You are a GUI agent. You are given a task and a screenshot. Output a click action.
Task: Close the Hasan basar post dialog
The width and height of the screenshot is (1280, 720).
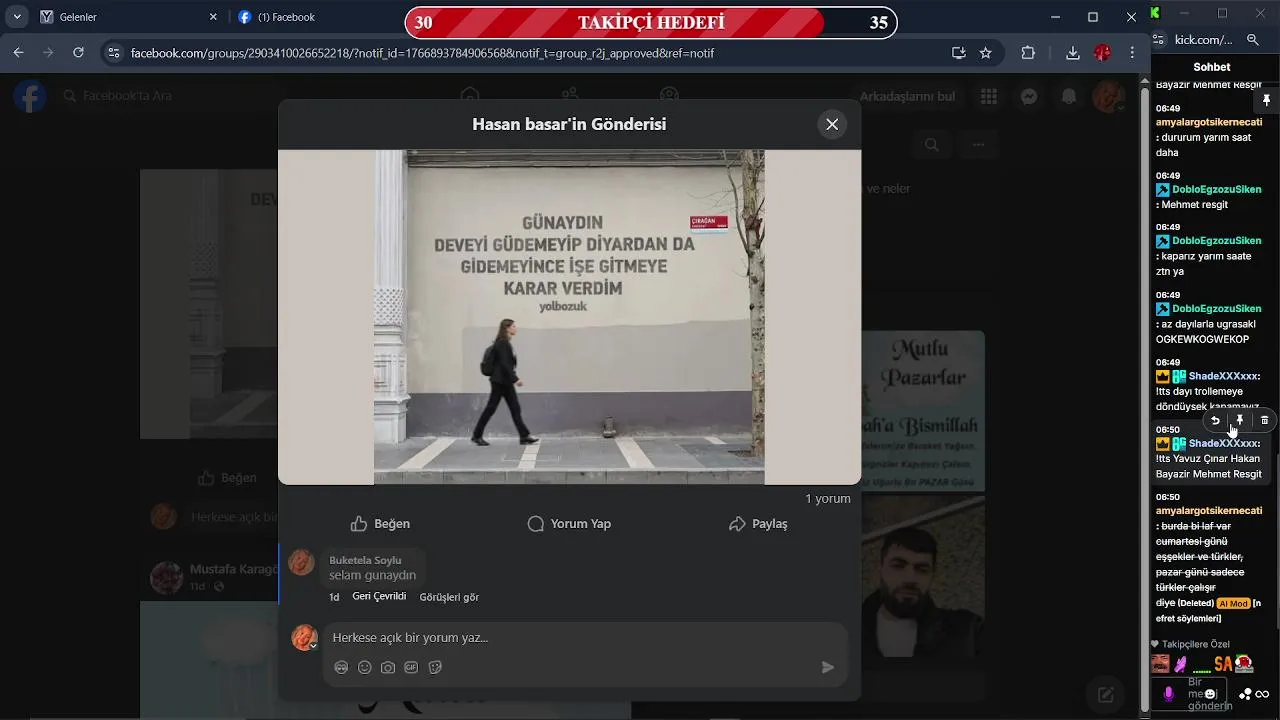(x=832, y=124)
